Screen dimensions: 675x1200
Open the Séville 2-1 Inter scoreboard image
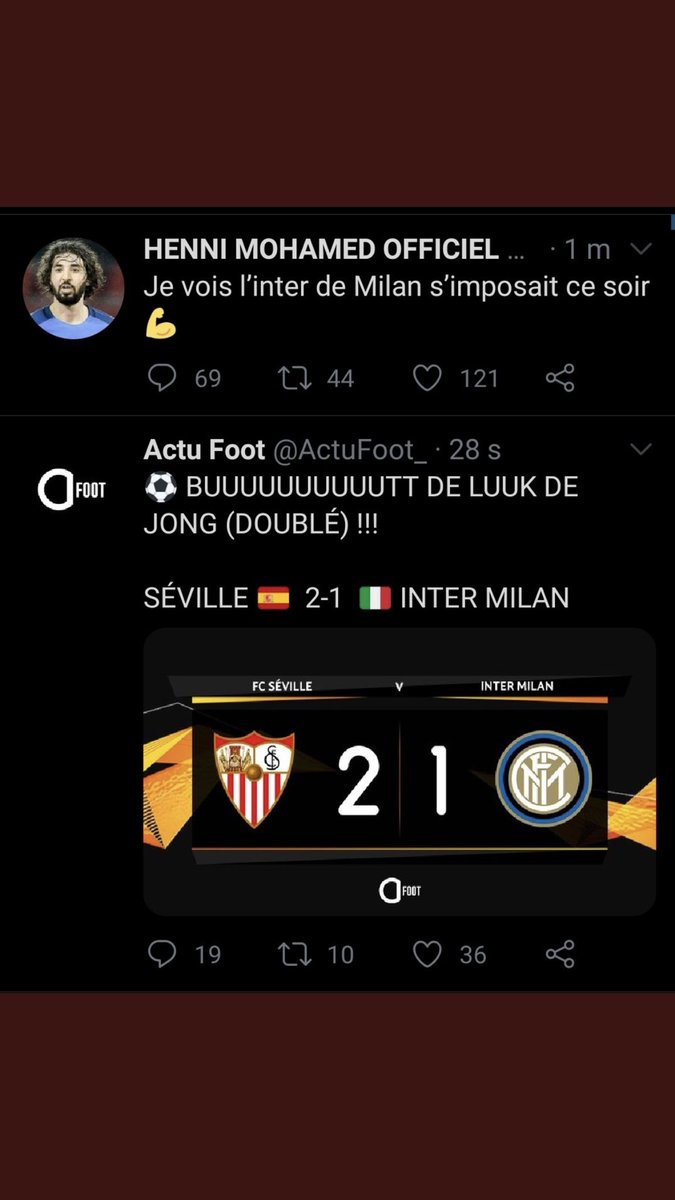pyautogui.click(x=400, y=771)
